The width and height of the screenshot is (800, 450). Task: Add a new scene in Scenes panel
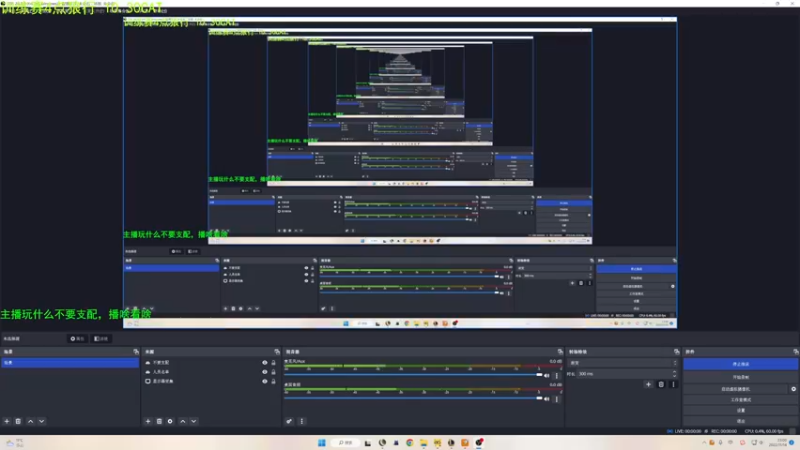(x=7, y=421)
